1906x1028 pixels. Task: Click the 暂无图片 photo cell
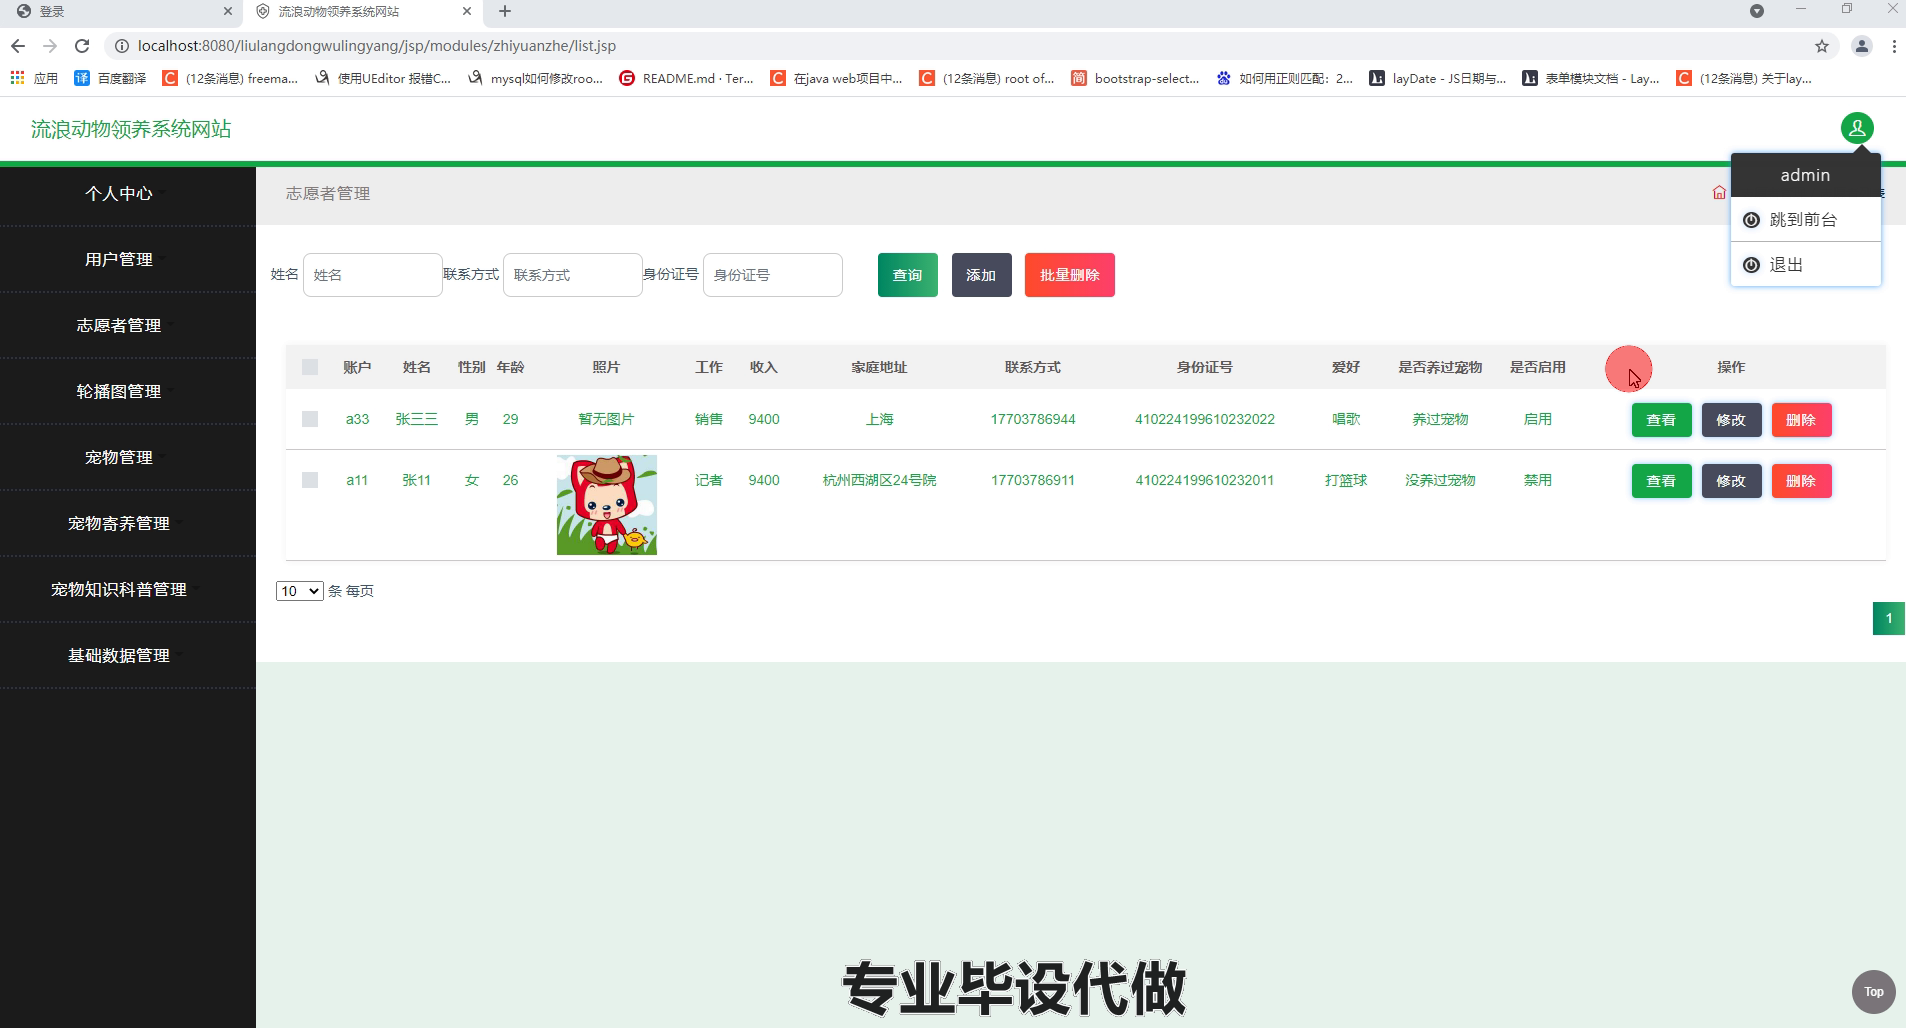coord(606,419)
